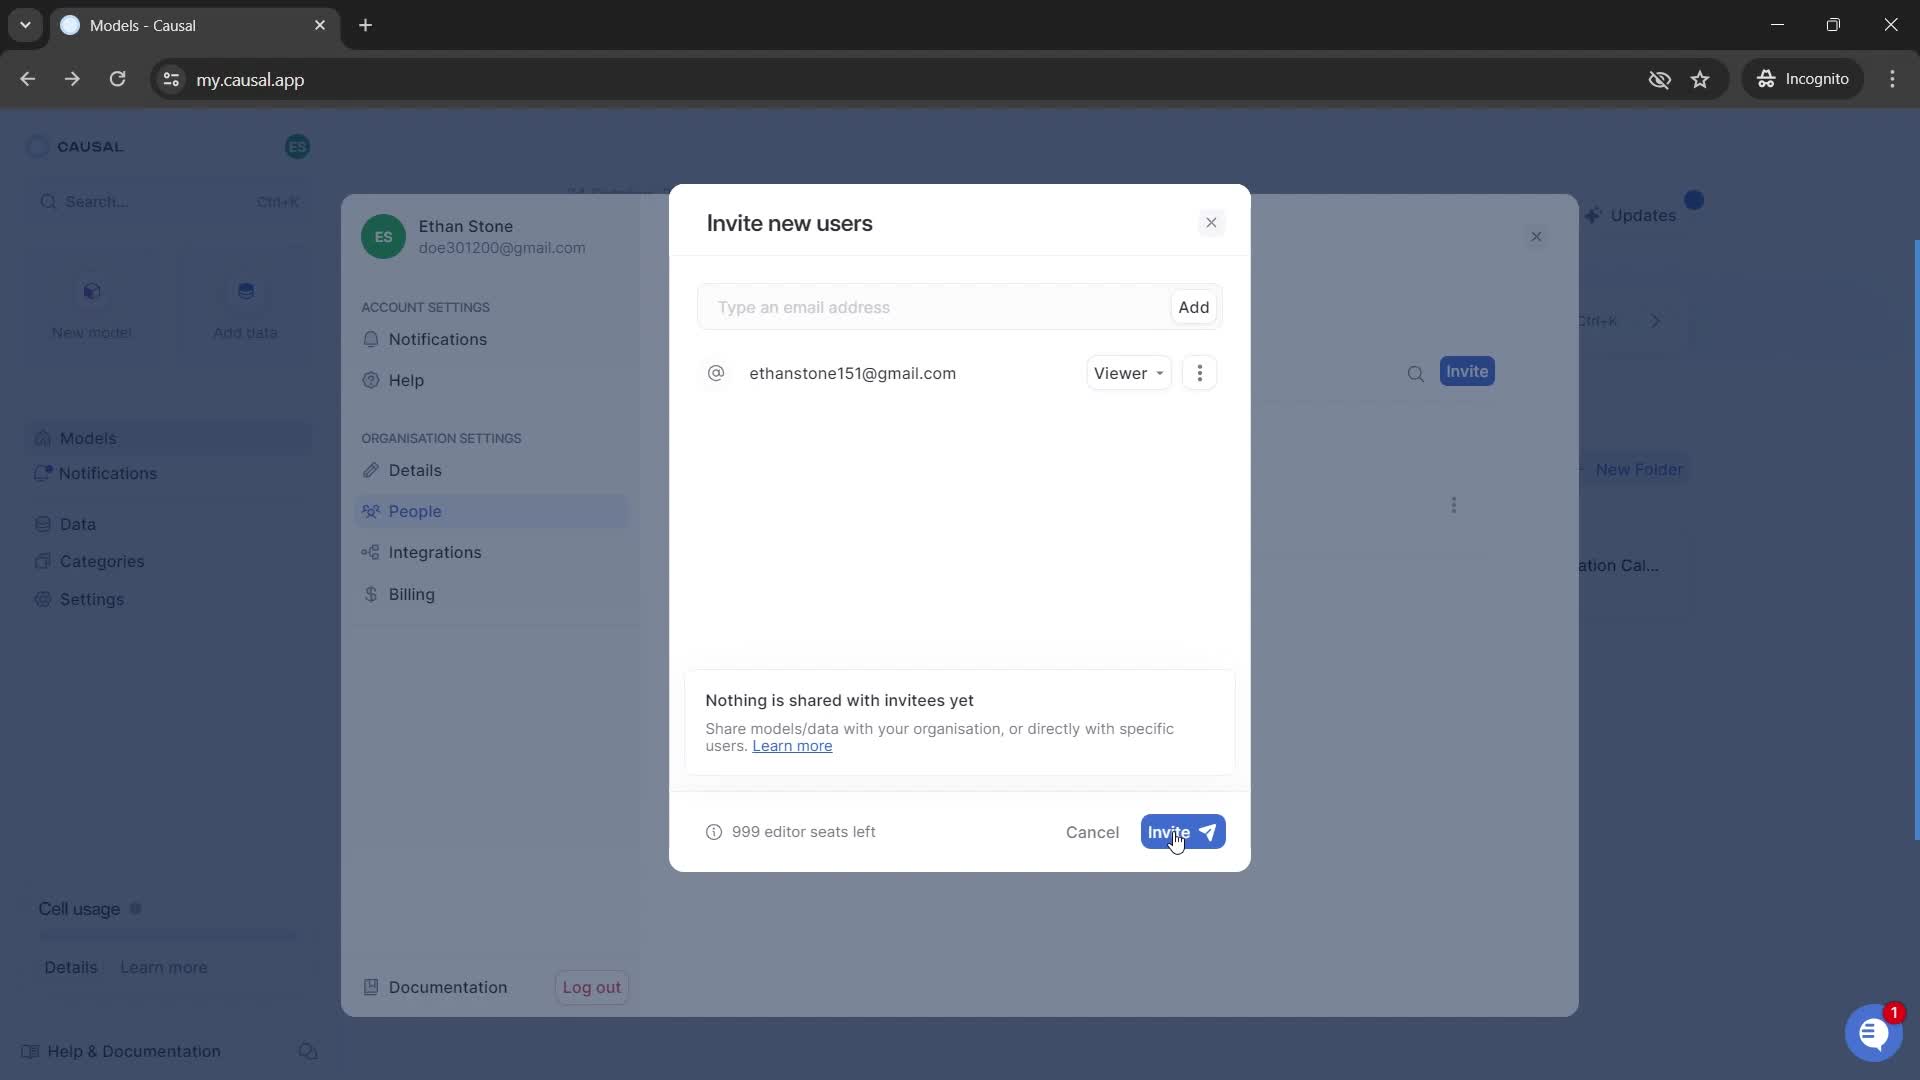Click the three-dot options icon for ethanstone151
Viewport: 1920px width, 1080px height.
[1199, 372]
